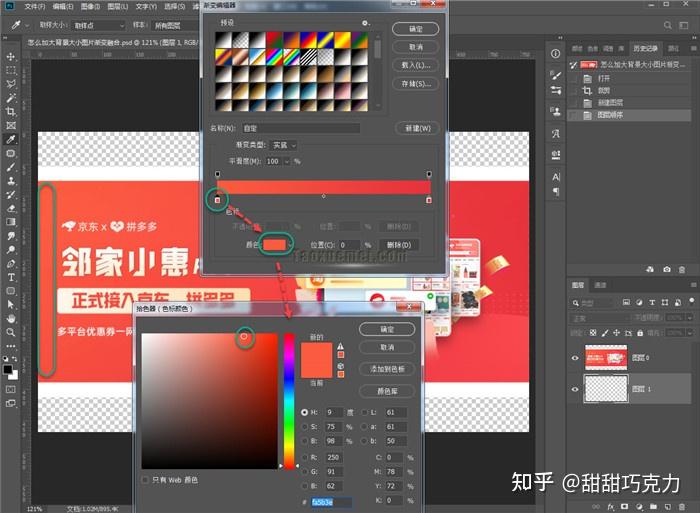Filter layers by type T icon
The height and width of the screenshot is (513, 700).
point(652,303)
